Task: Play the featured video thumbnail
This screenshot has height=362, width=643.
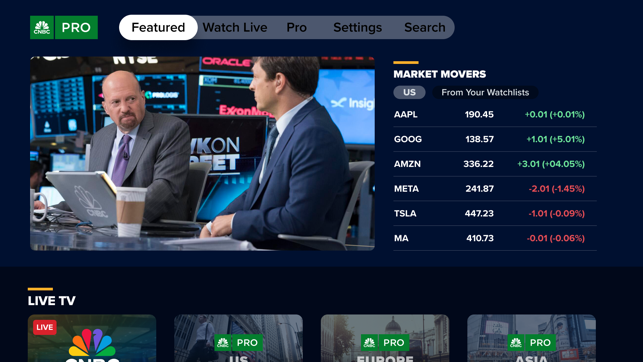Action: point(203,153)
